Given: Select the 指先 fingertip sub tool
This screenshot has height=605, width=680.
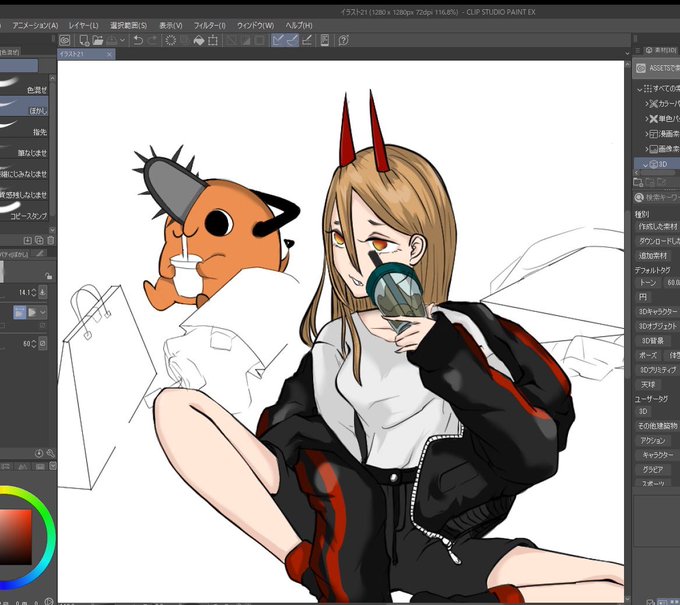Looking at the screenshot, I should tap(24, 128).
